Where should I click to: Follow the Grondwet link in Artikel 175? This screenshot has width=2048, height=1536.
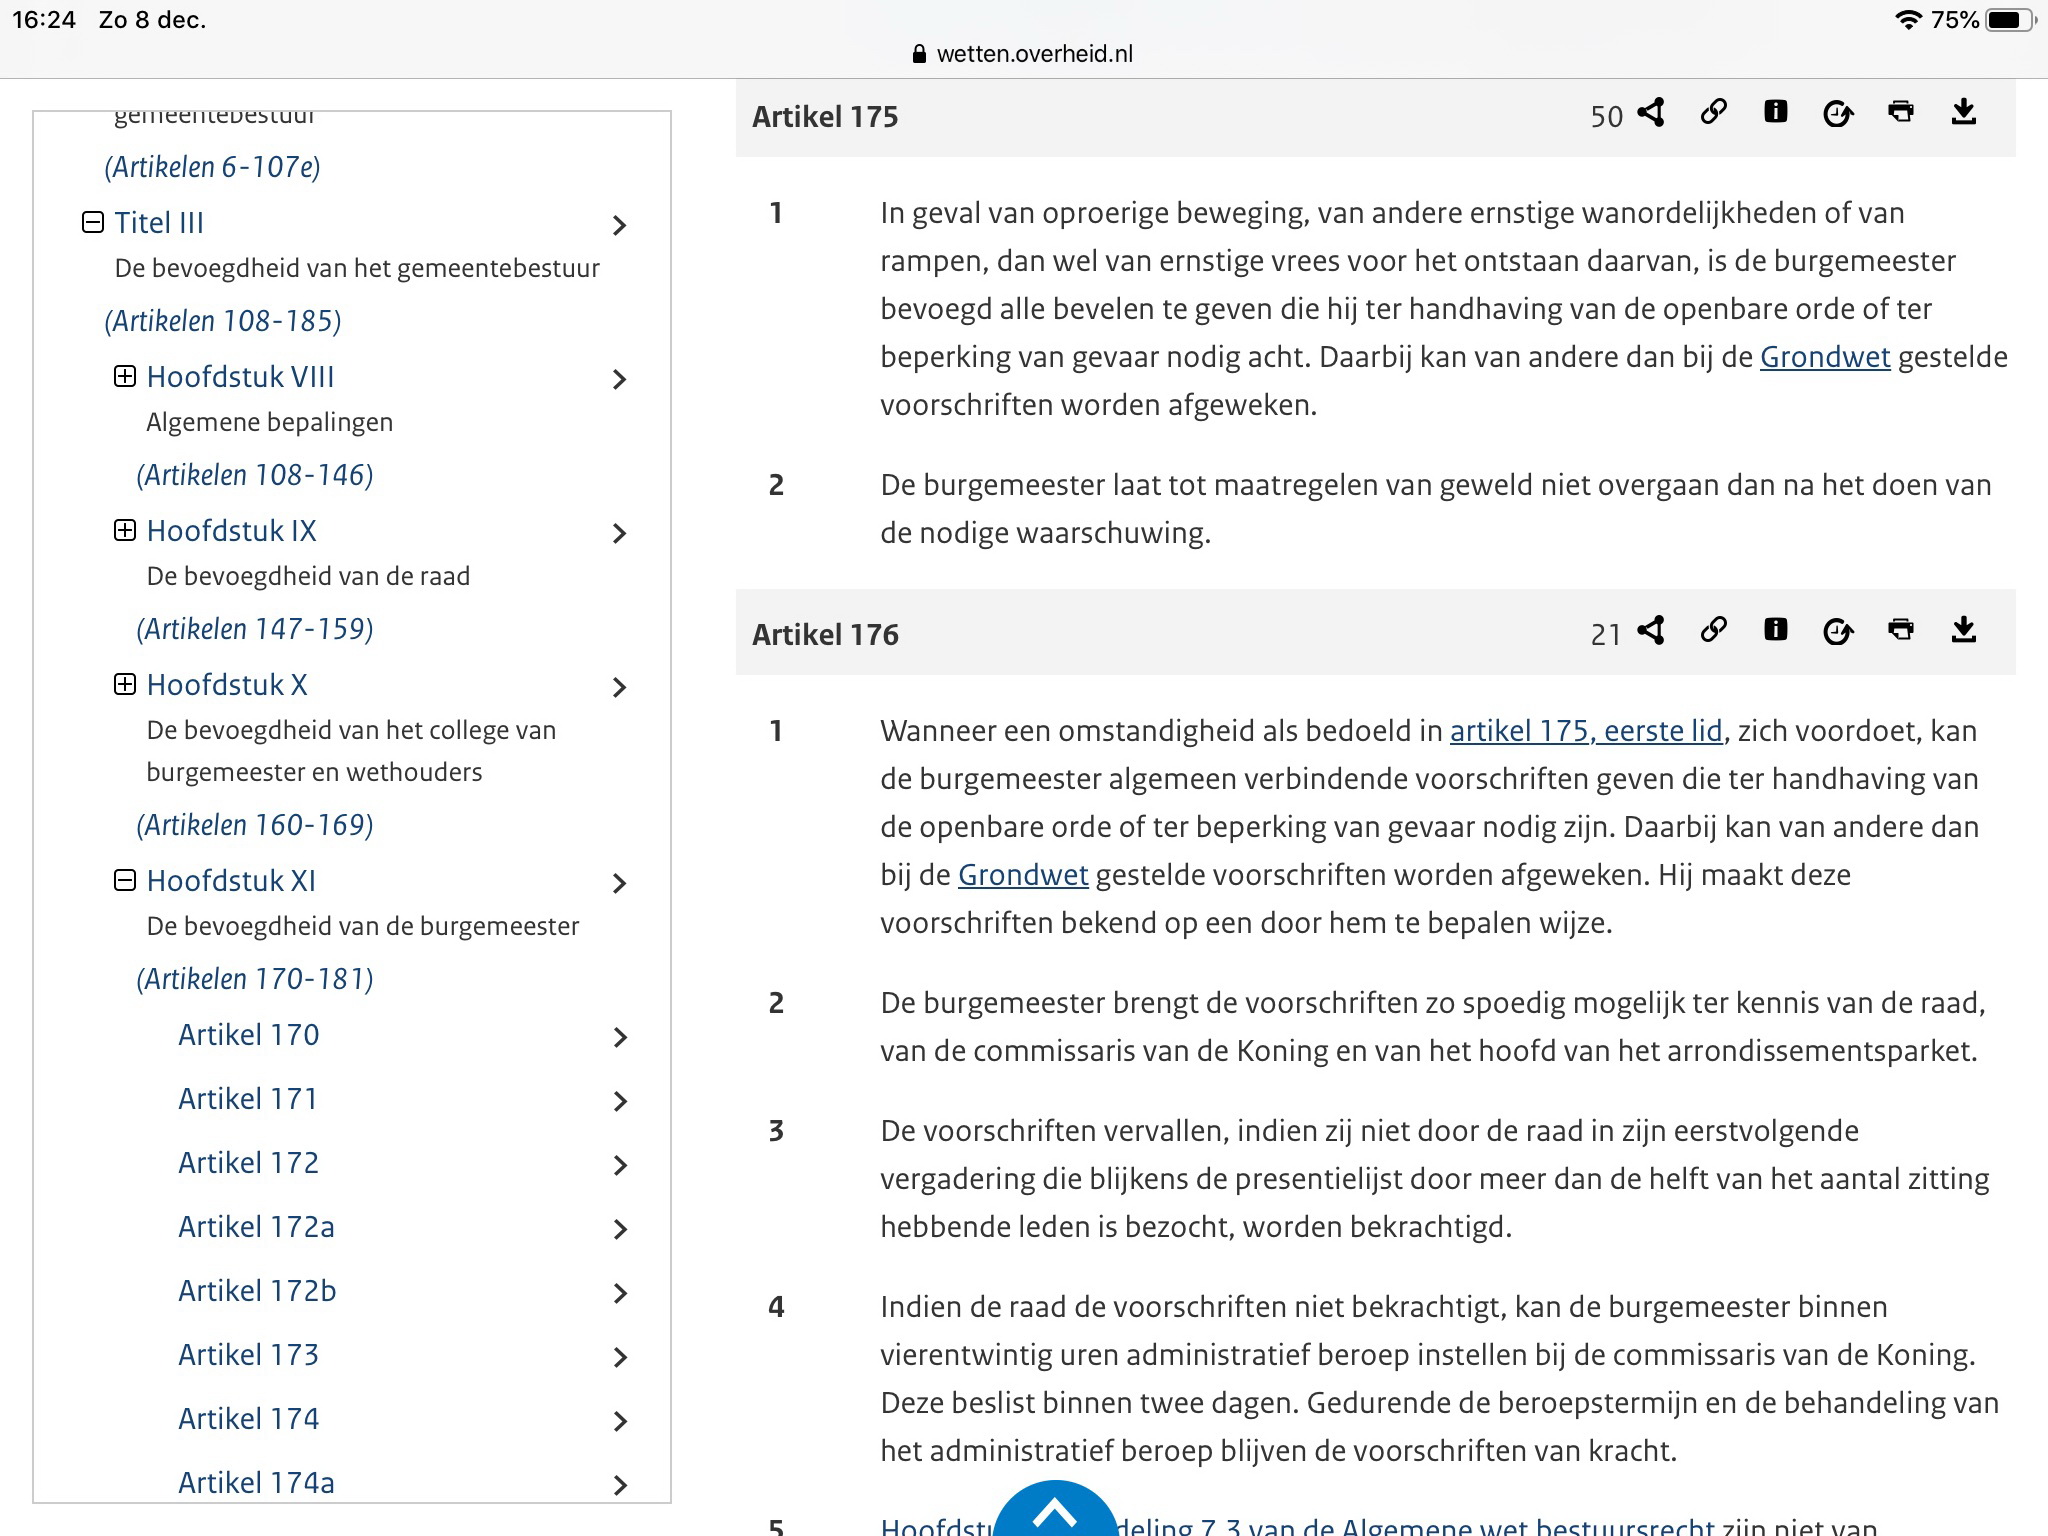(x=1825, y=357)
